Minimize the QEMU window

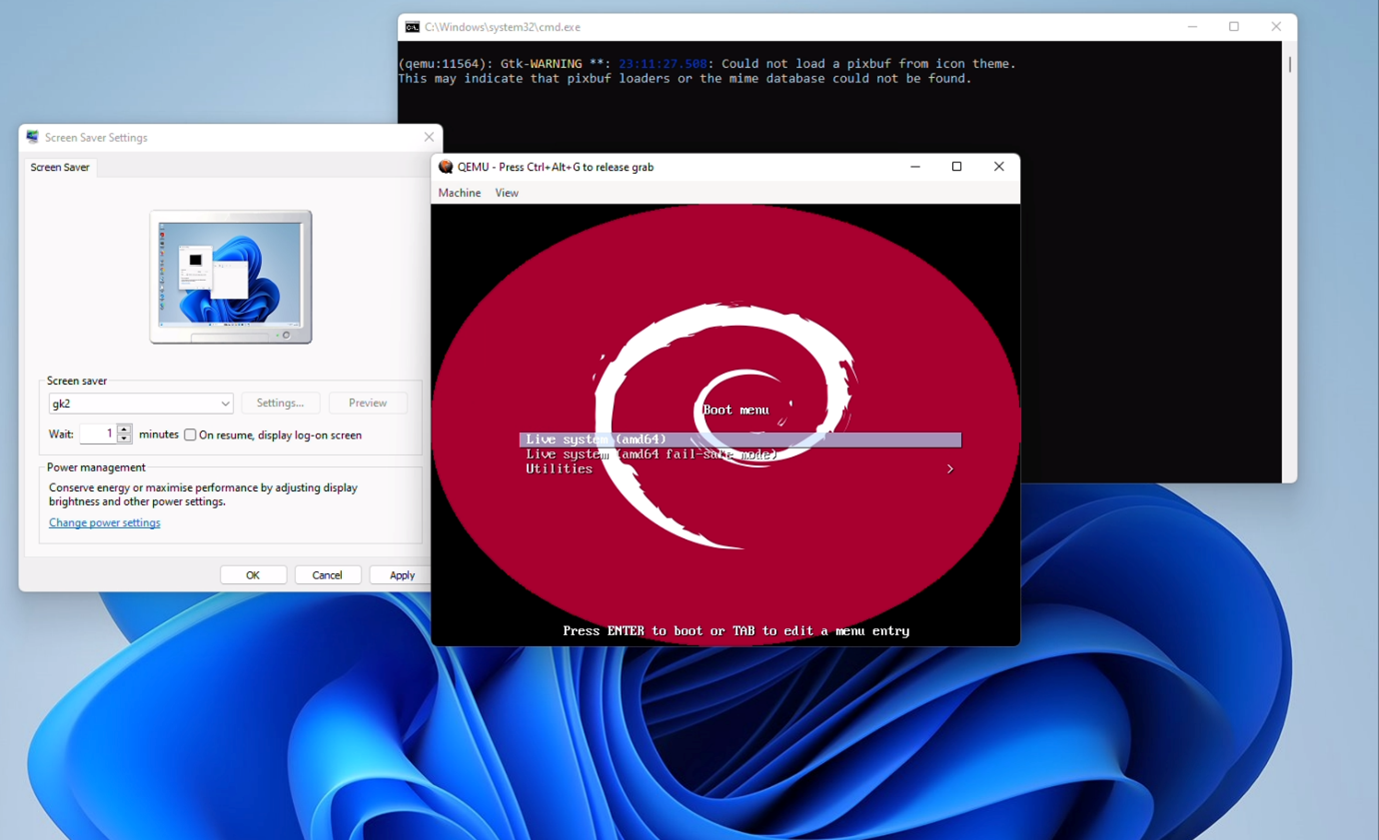(x=915, y=167)
